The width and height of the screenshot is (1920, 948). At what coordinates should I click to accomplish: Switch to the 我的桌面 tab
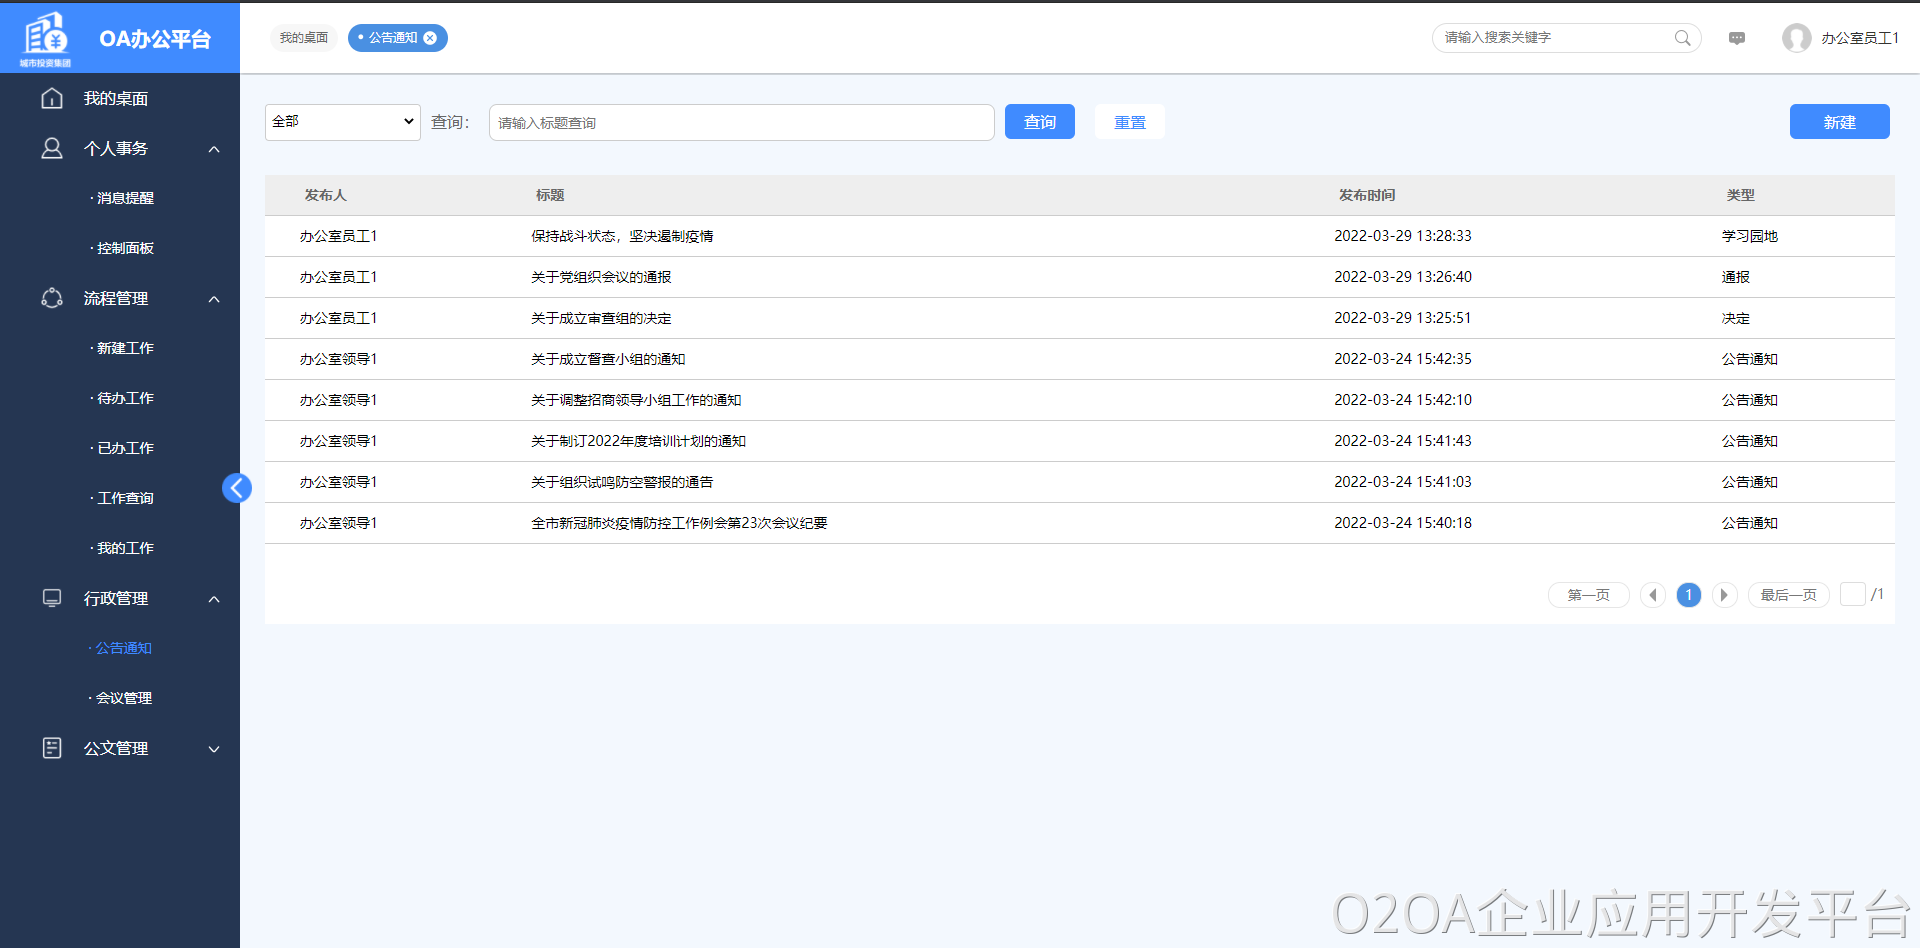pos(304,38)
